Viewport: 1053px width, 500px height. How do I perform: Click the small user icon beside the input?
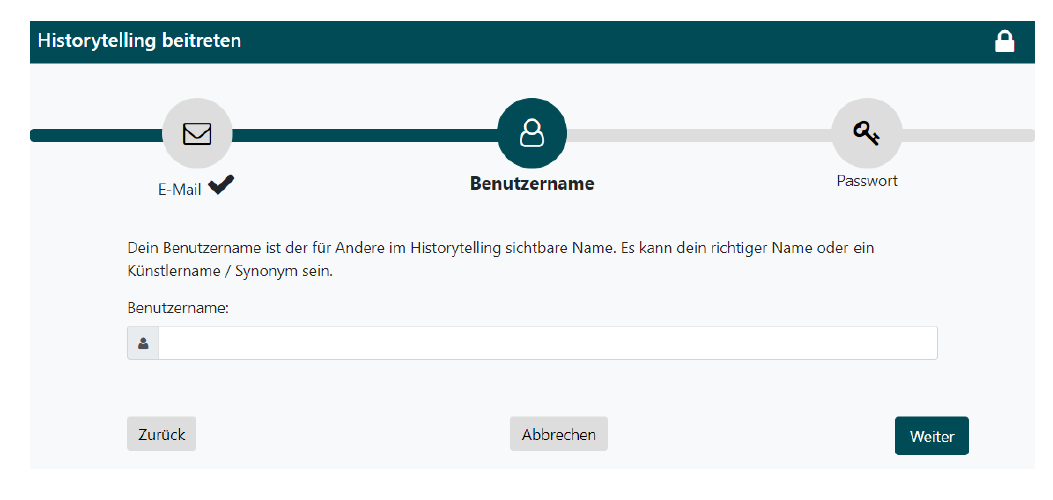click(143, 344)
